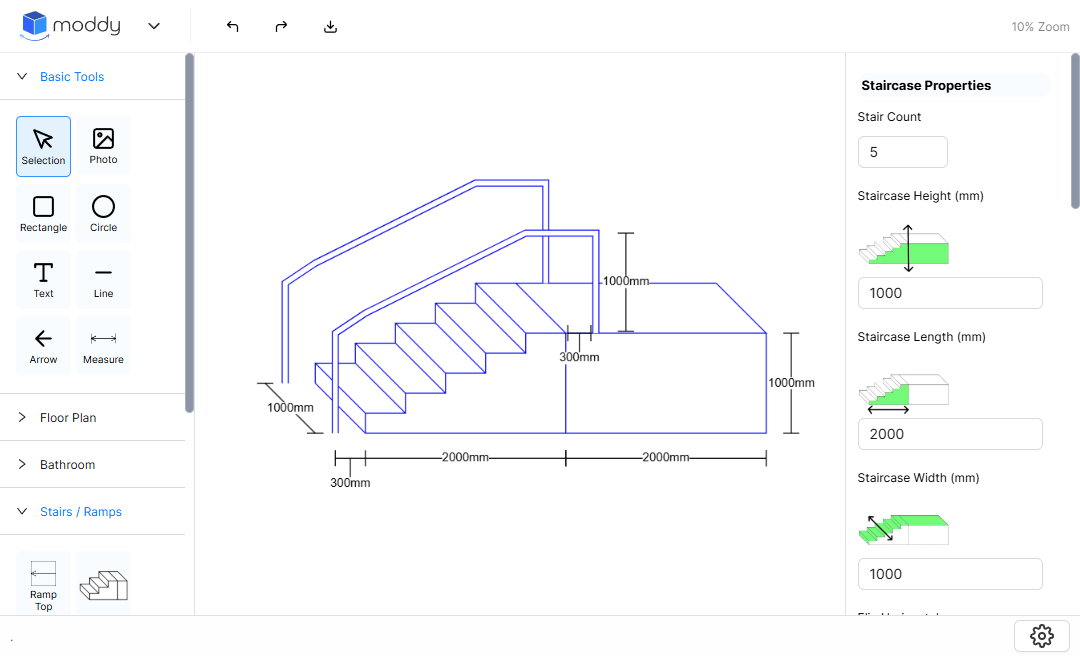1080x656 pixels.
Task: Open the dropdown next to moddy logo
Action: click(x=154, y=26)
